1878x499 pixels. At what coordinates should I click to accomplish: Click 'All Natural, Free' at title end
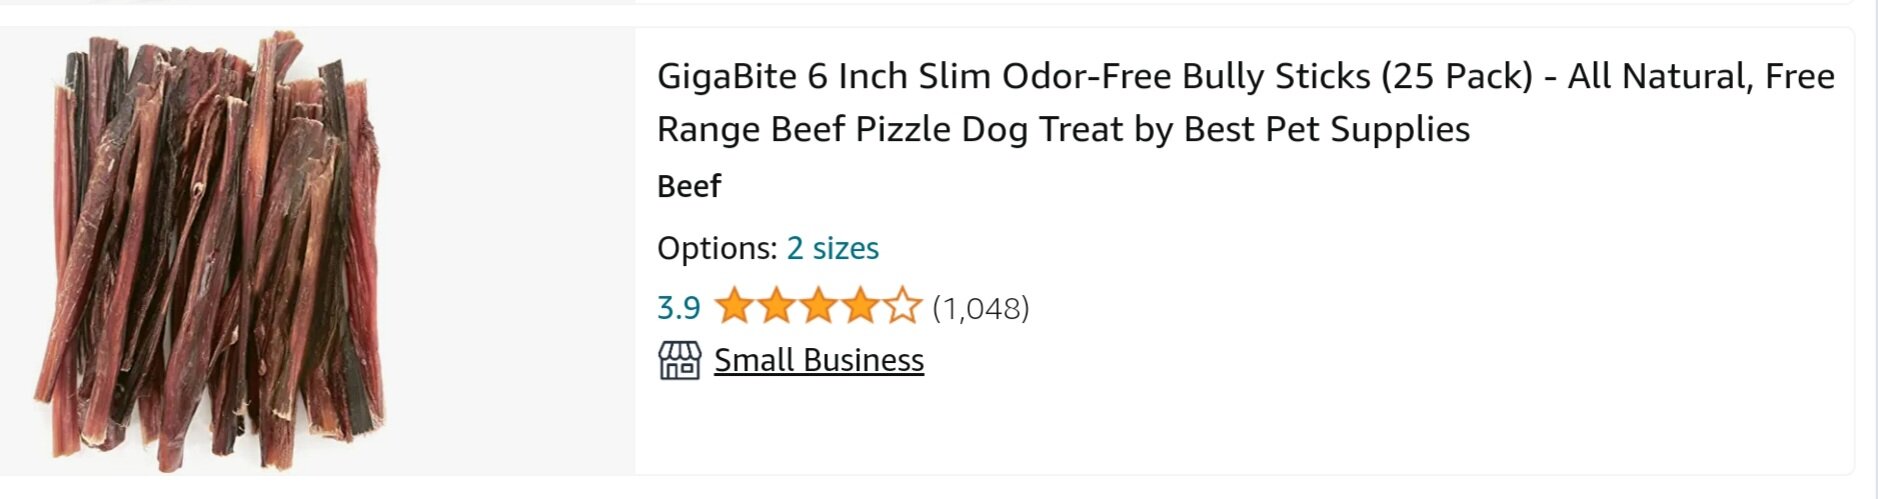pos(1701,76)
